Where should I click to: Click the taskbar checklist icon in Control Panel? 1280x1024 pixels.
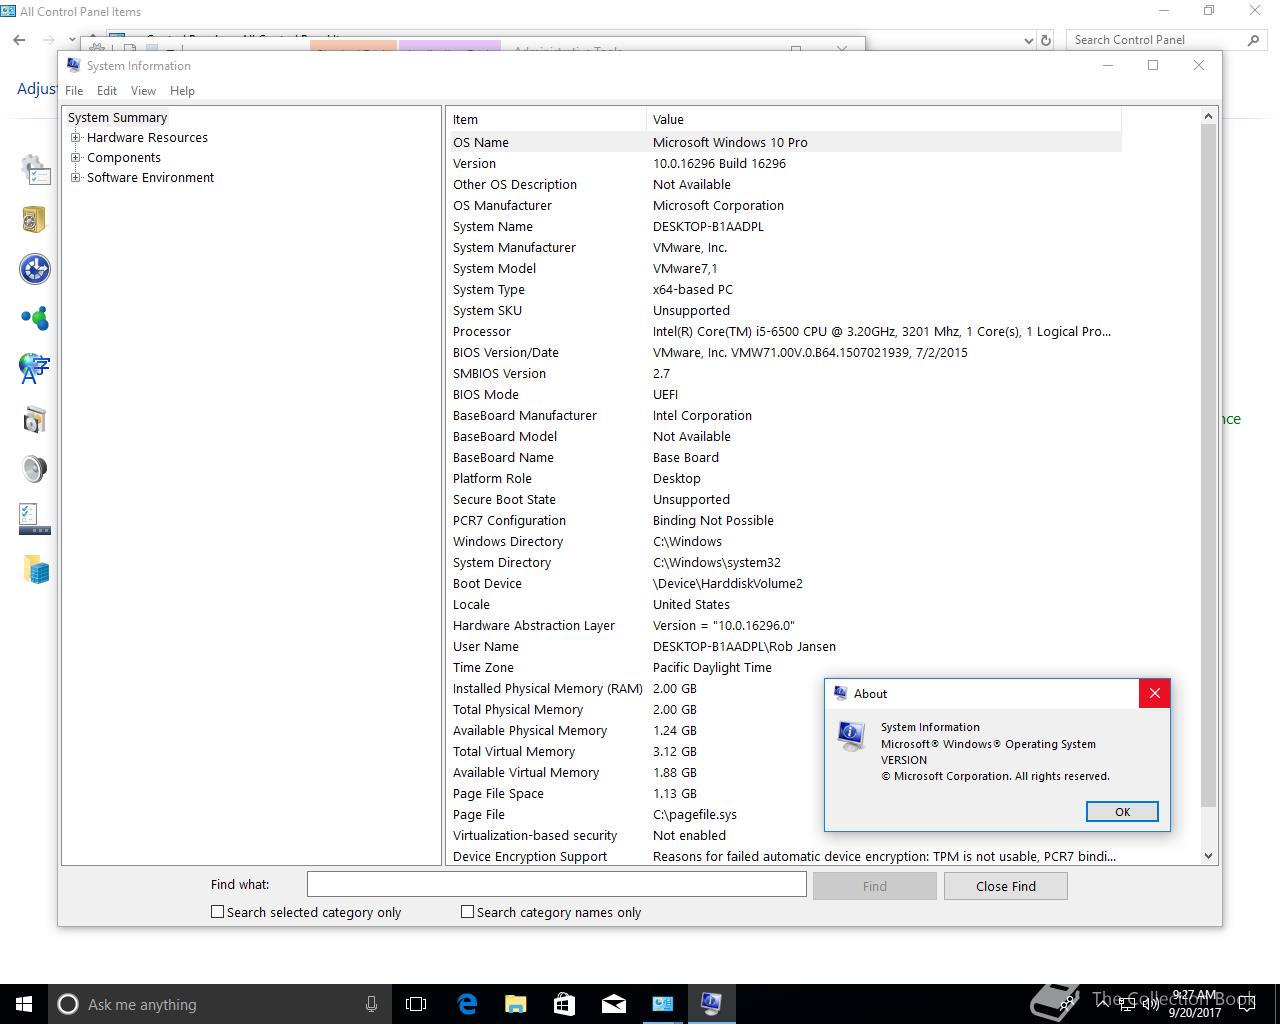pyautogui.click(x=34, y=519)
